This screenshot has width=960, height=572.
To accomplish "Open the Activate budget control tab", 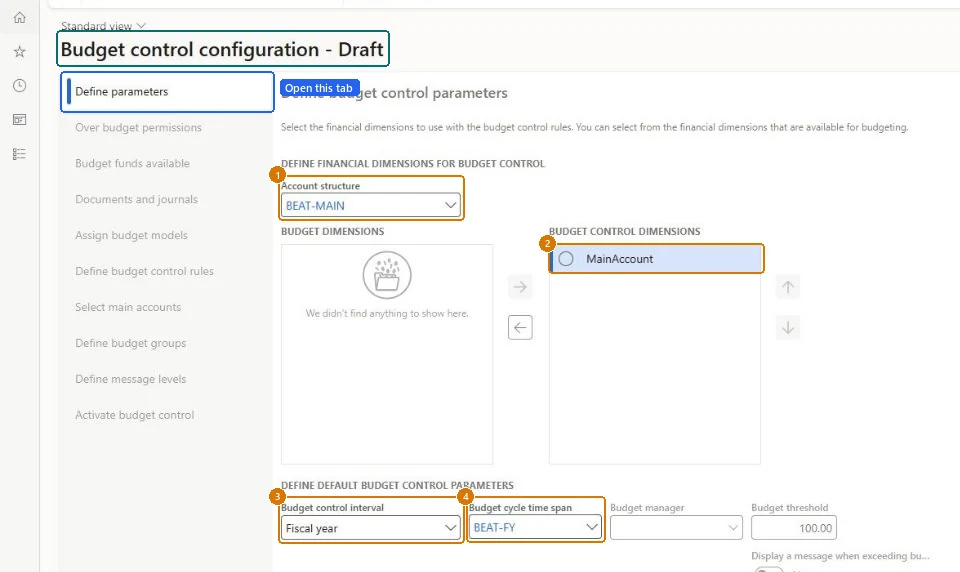I will click(x=135, y=415).
